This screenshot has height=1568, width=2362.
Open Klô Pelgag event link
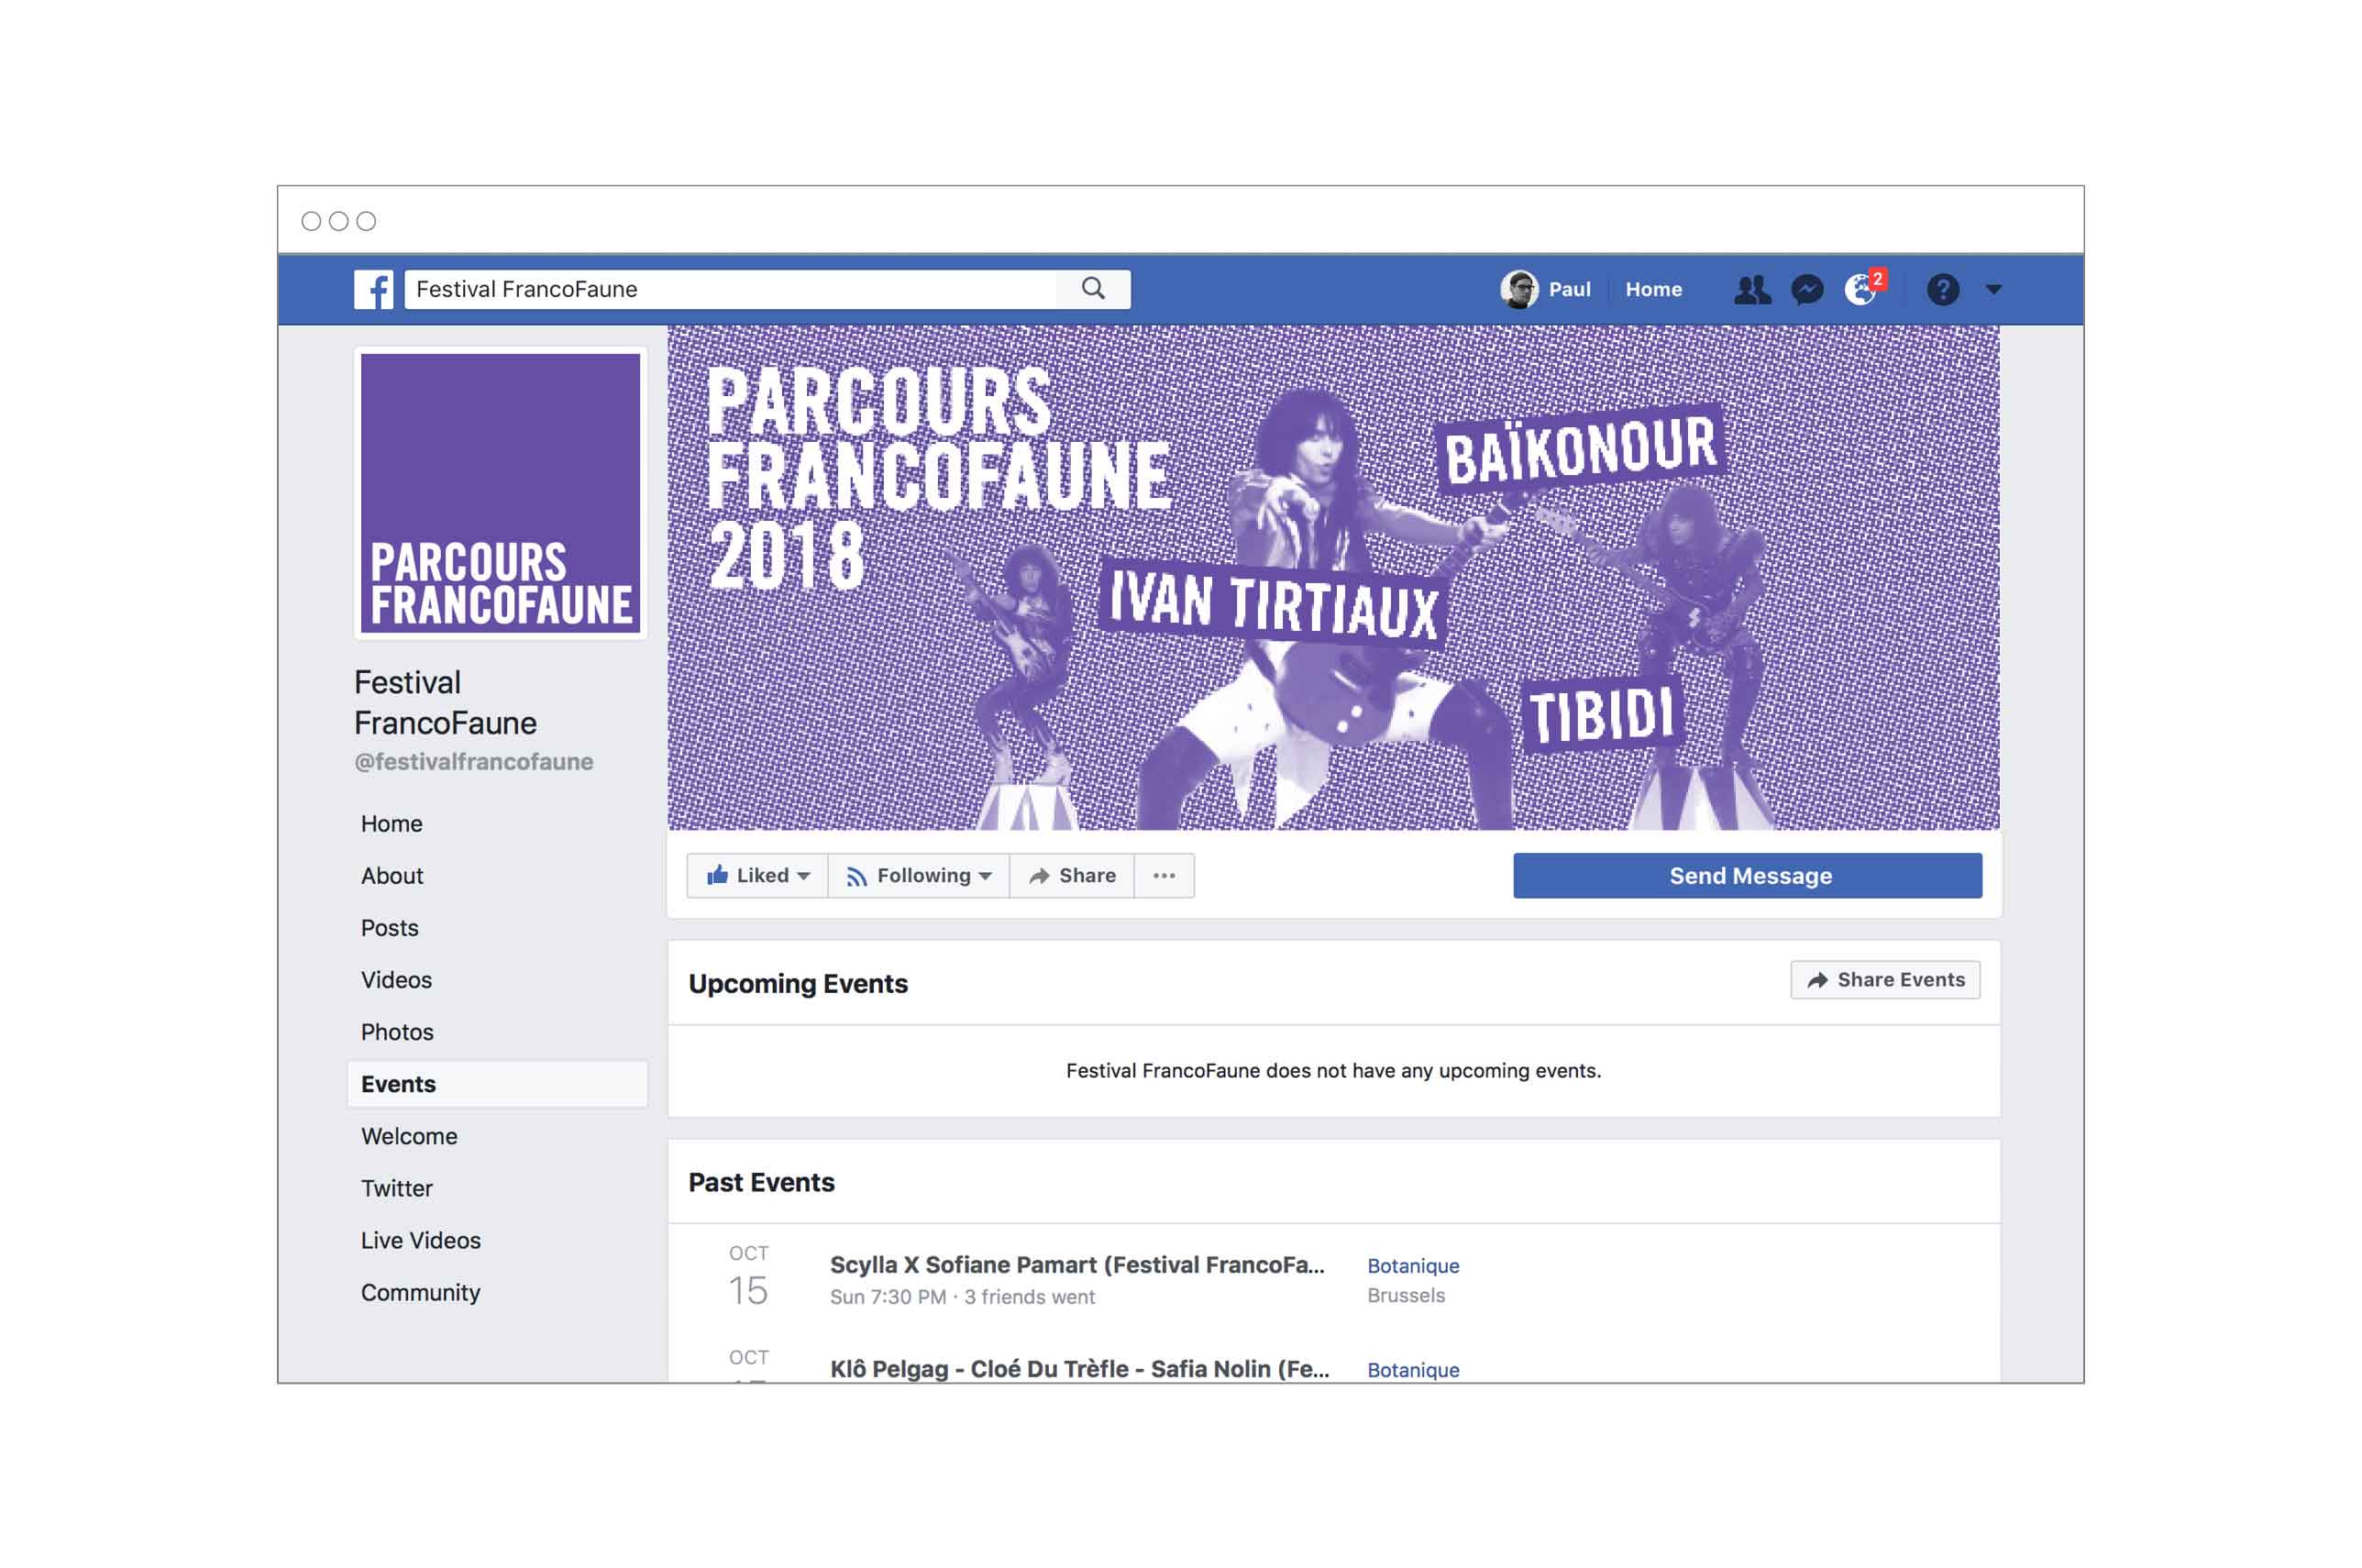[x=1079, y=1369]
